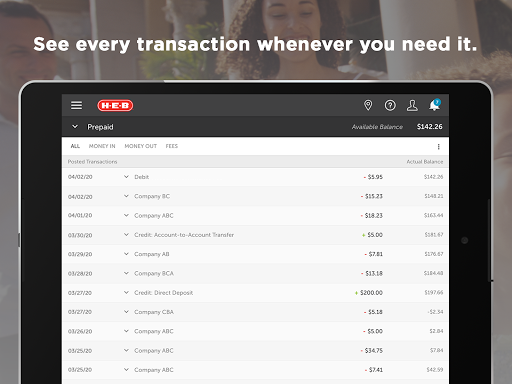Click the Company CBA name

point(154,312)
